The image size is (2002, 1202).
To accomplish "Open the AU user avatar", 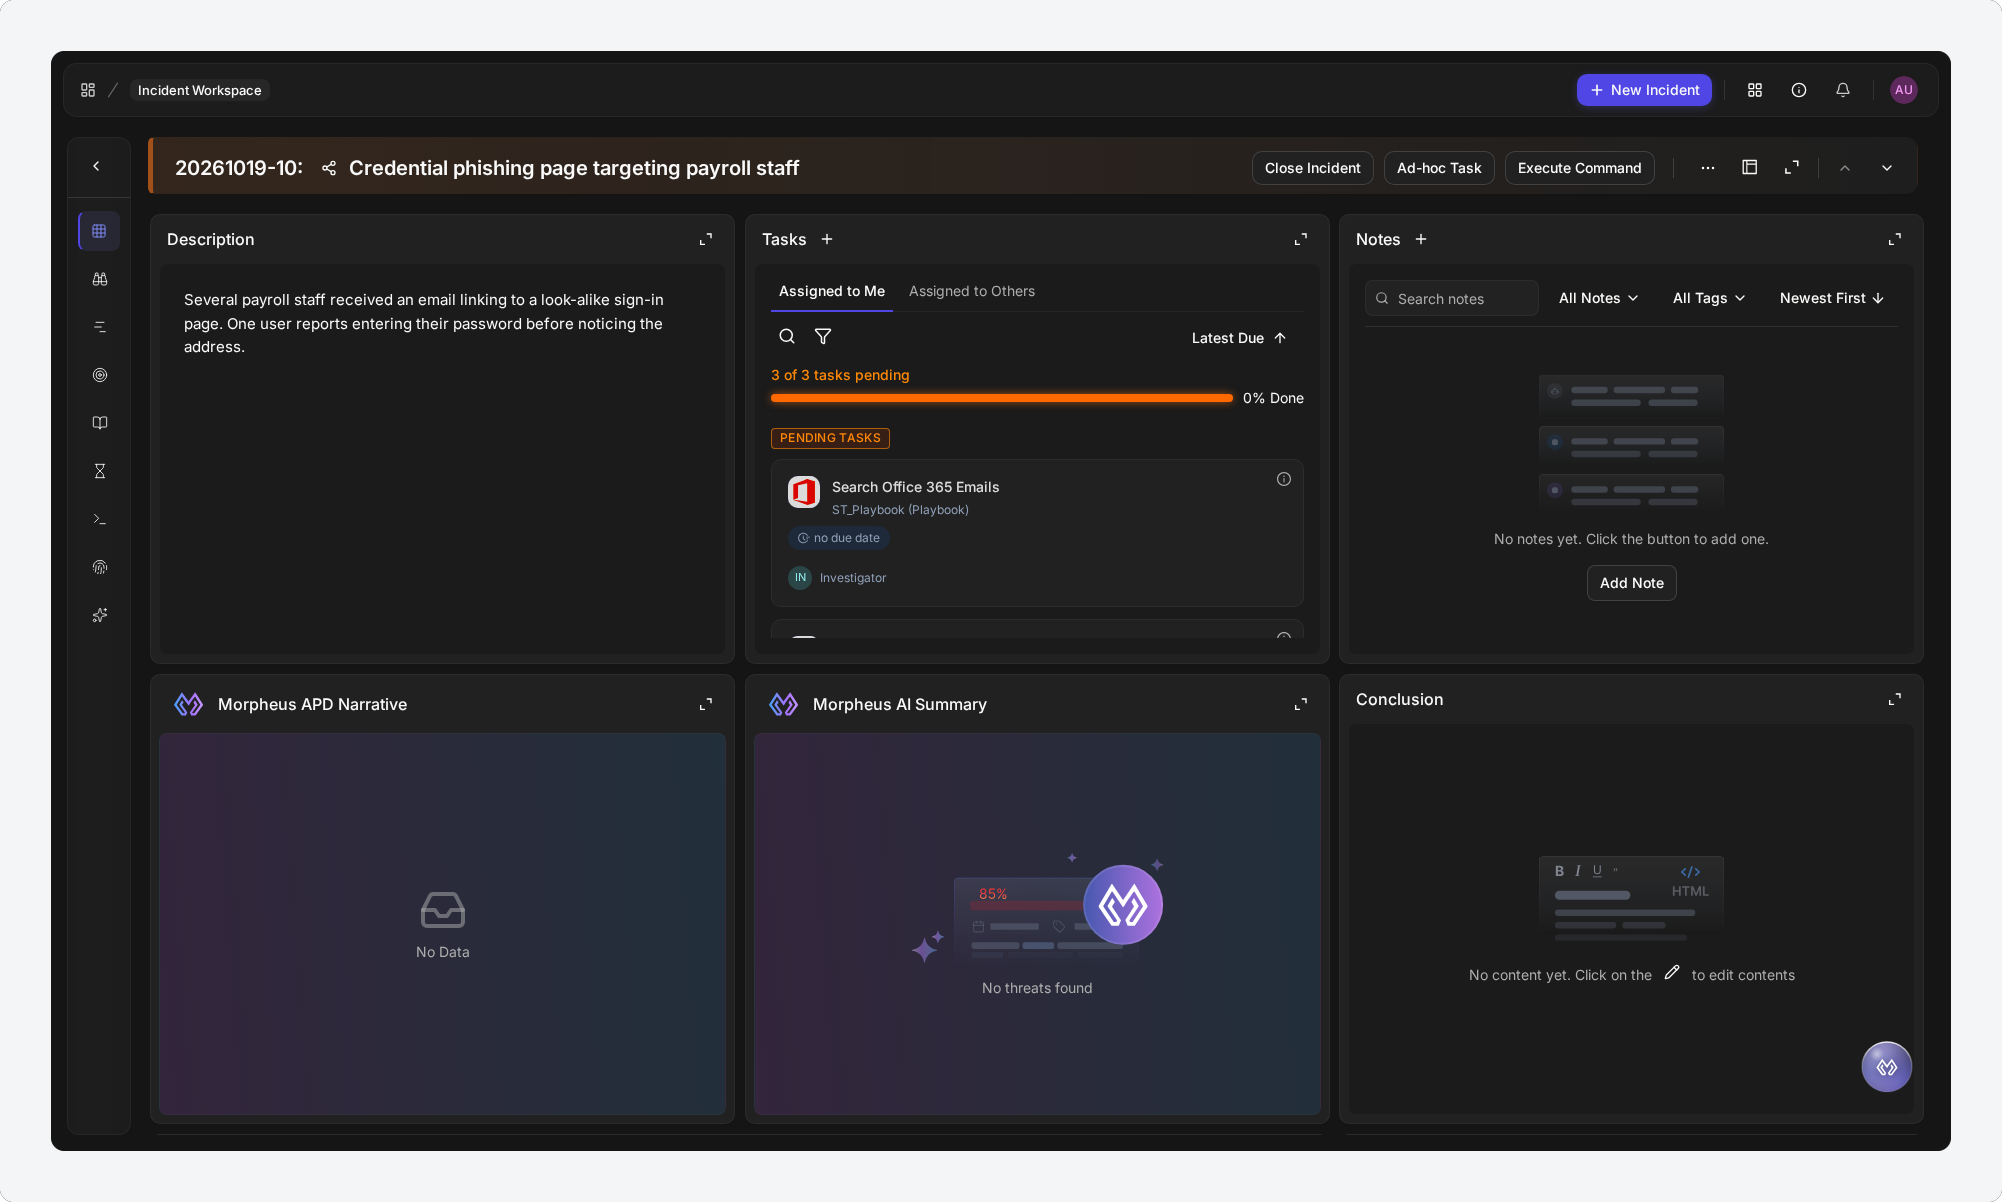I will tap(1904, 90).
